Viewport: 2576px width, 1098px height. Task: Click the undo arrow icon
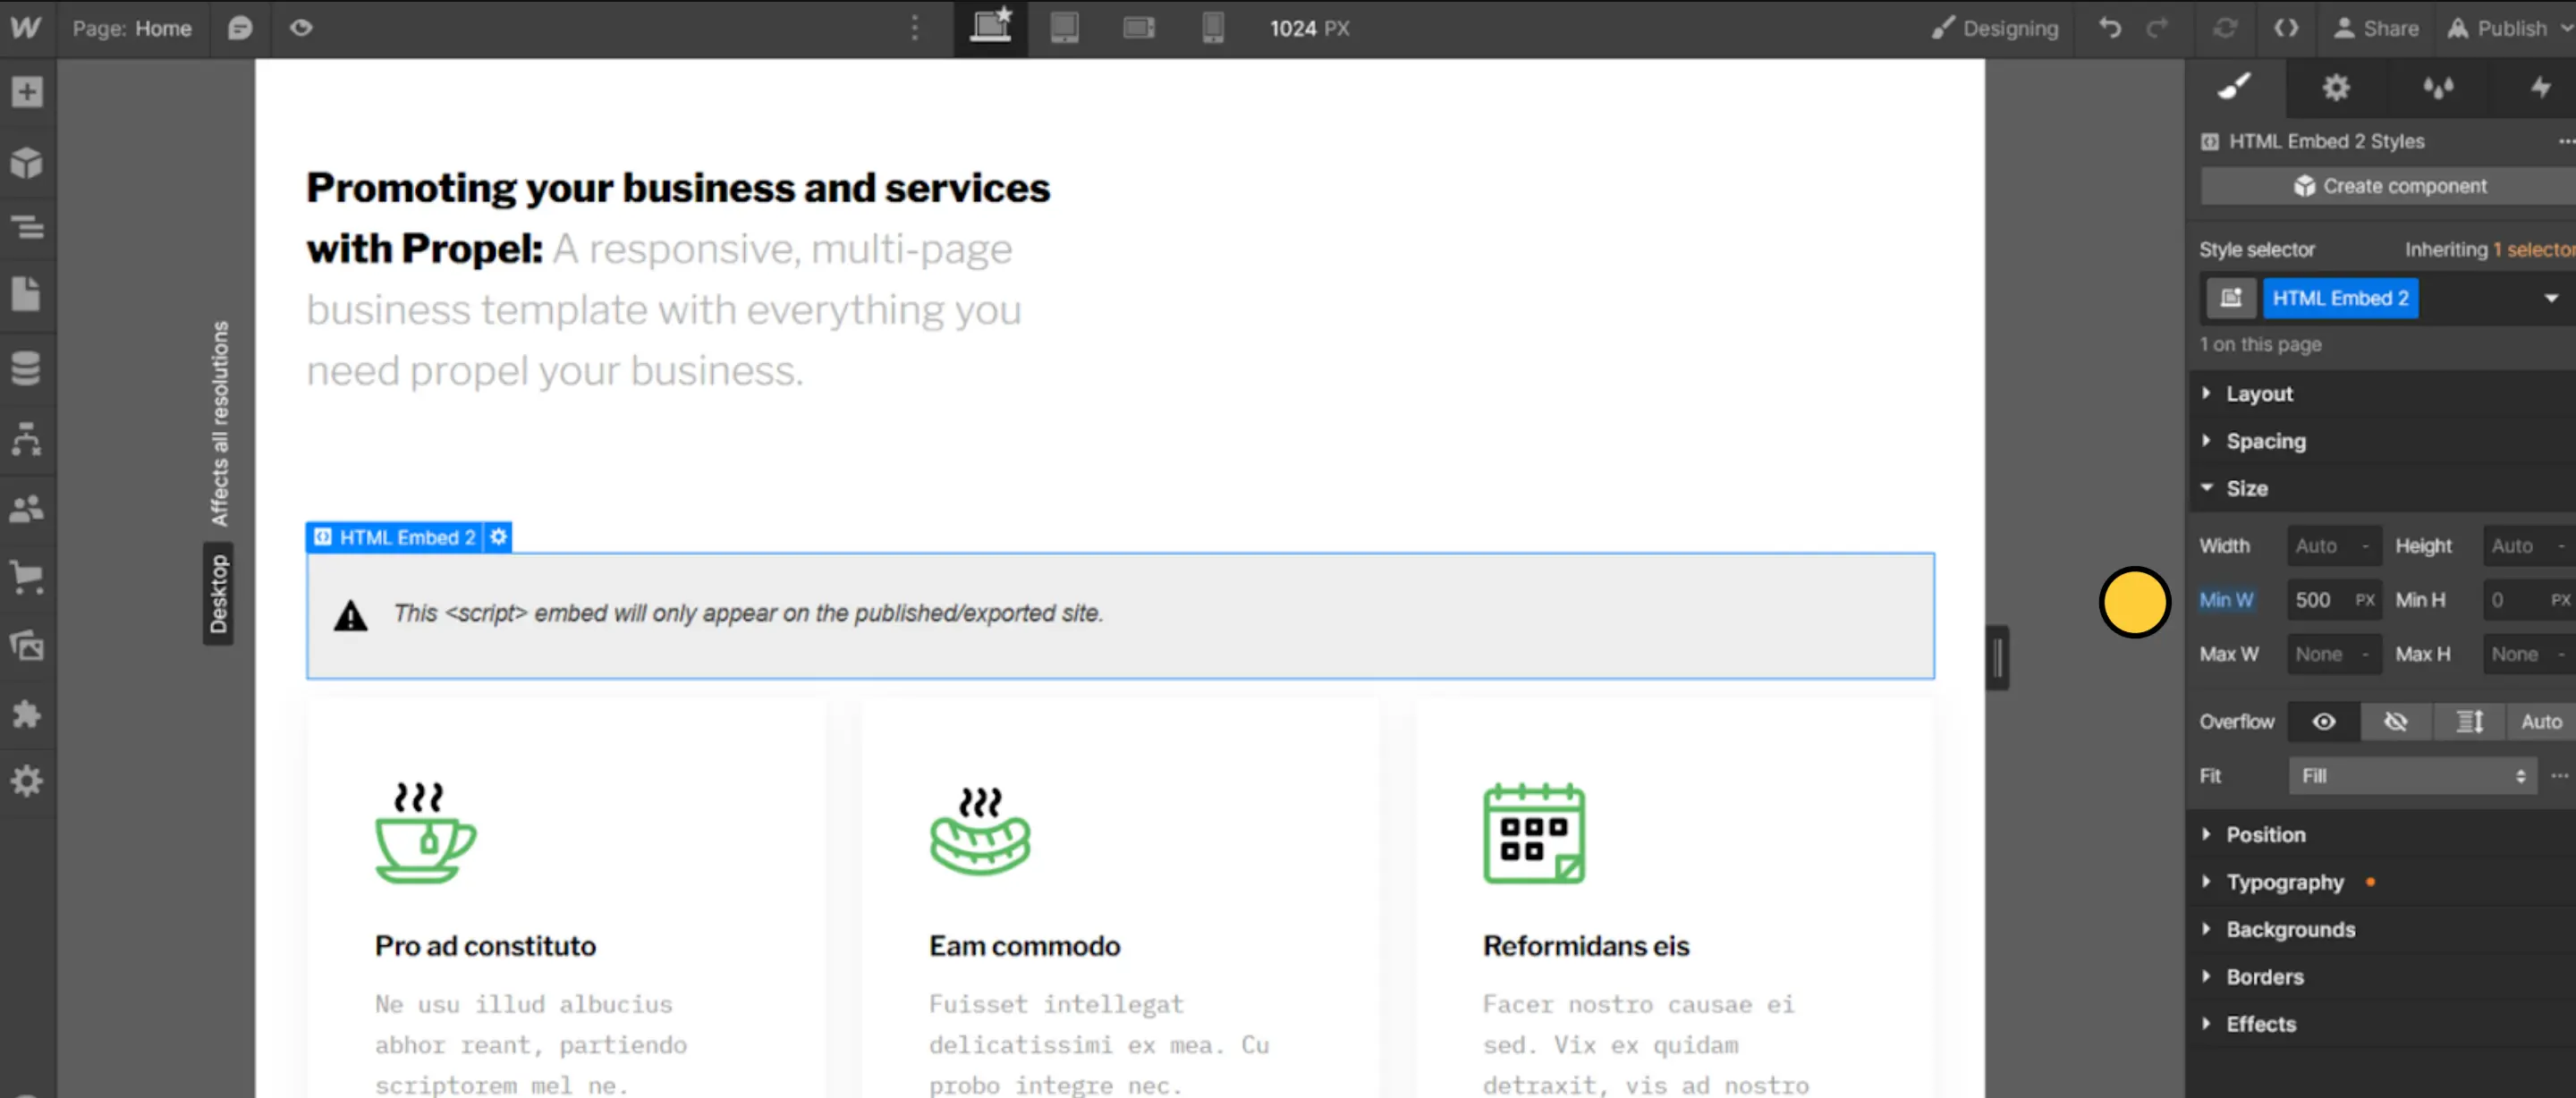2110,28
